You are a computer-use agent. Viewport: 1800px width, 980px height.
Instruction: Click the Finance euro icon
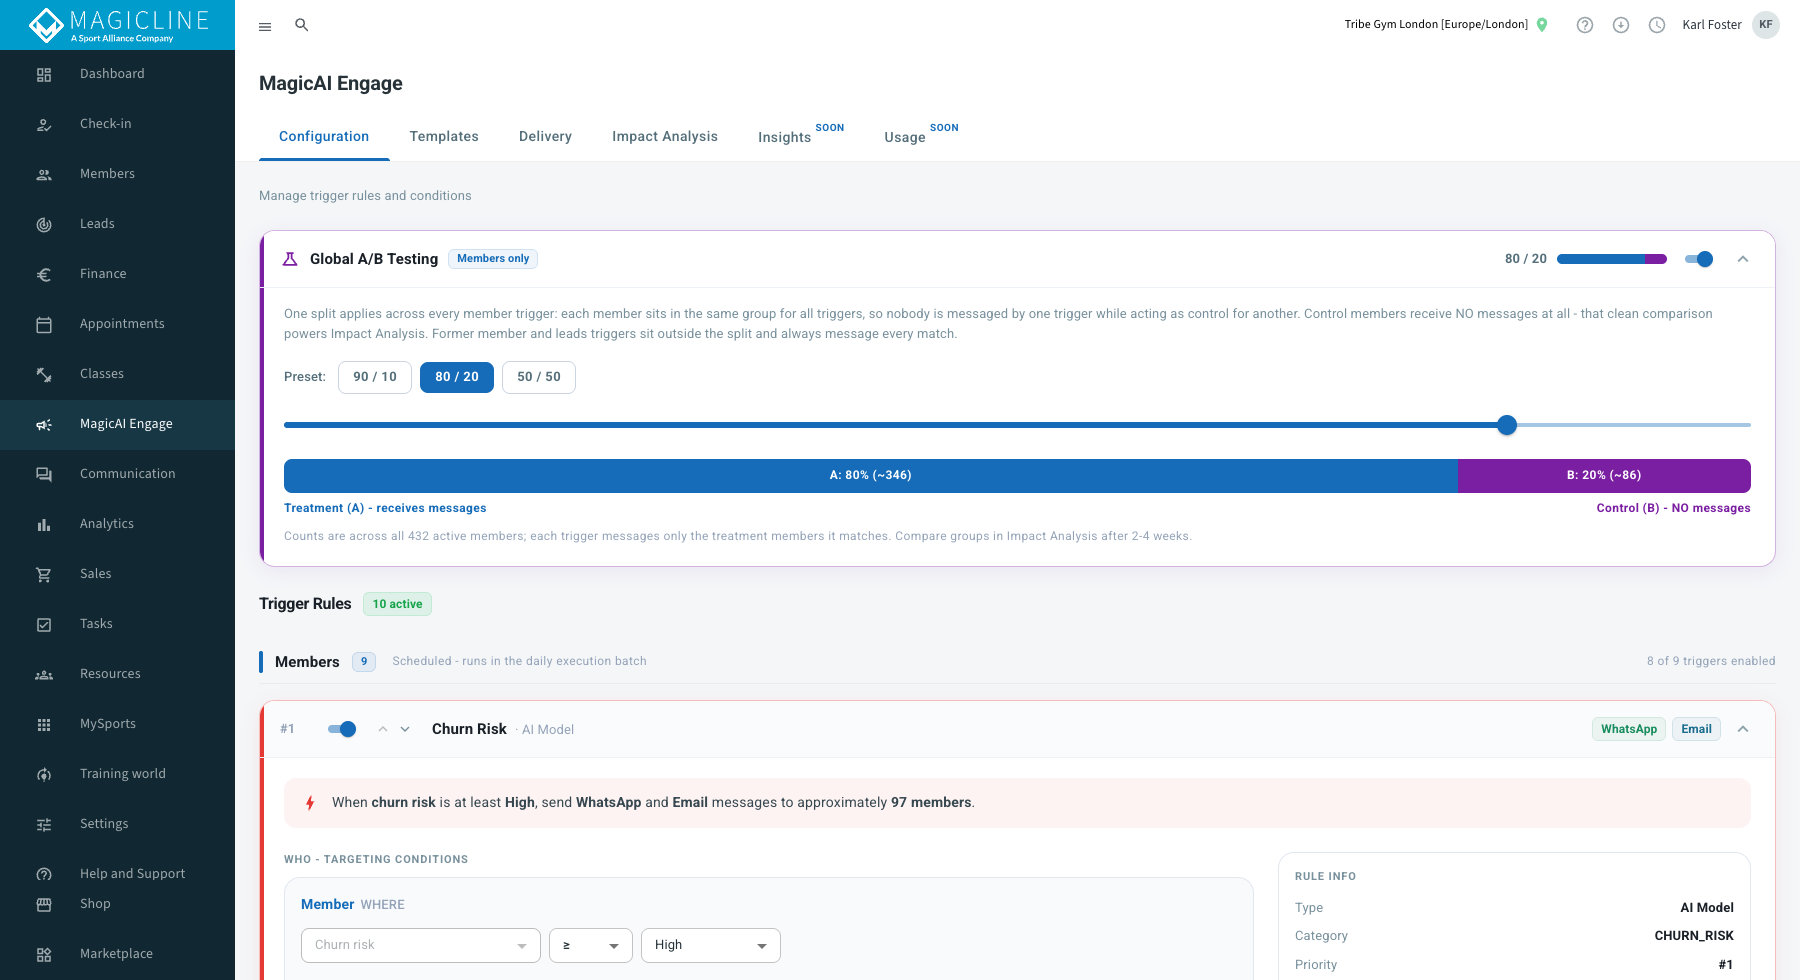tap(44, 274)
